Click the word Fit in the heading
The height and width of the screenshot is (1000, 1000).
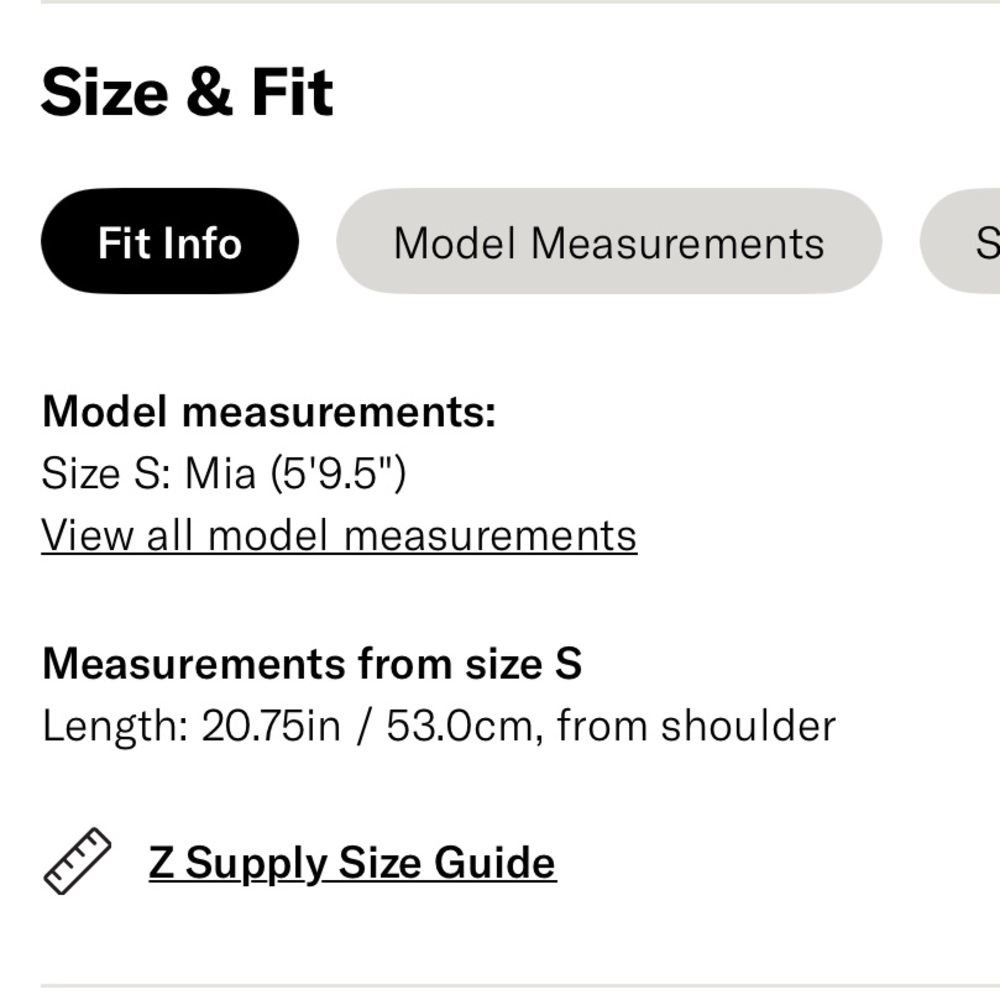click(293, 92)
